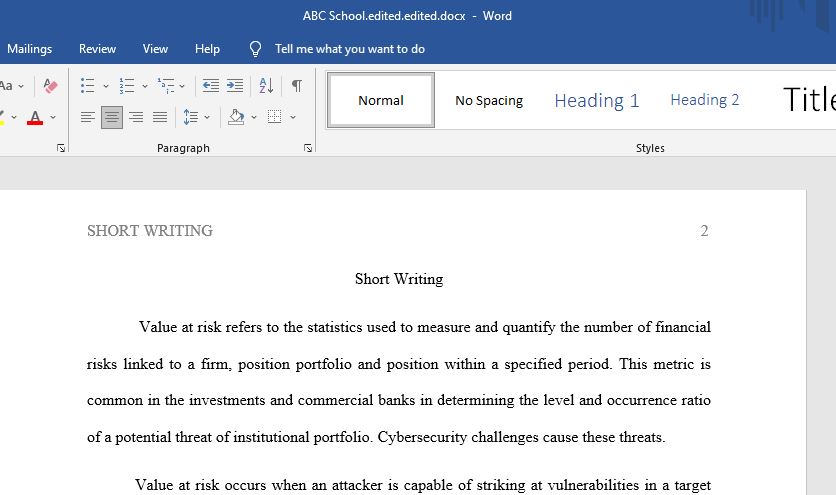Screen dimensions: 836x495
Task: Click the sentence Cybersecurity challenges cause these threats
Action: point(521,437)
